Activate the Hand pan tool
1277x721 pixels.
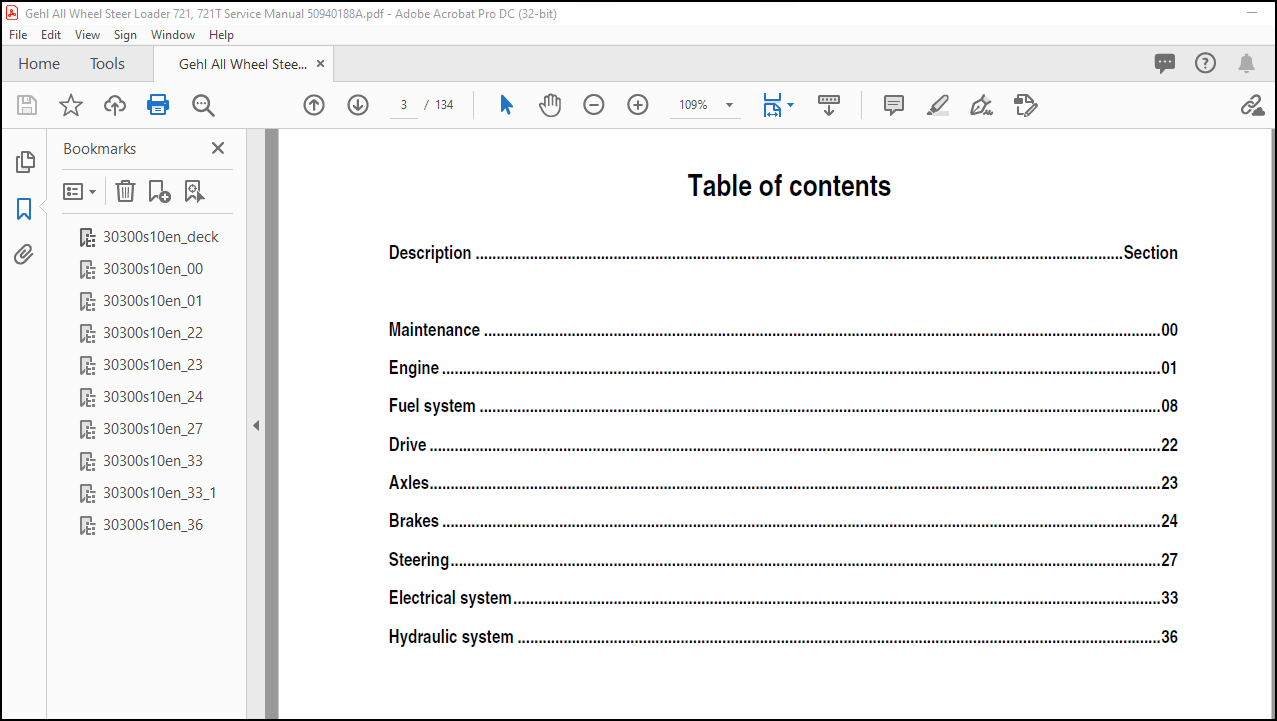point(550,105)
